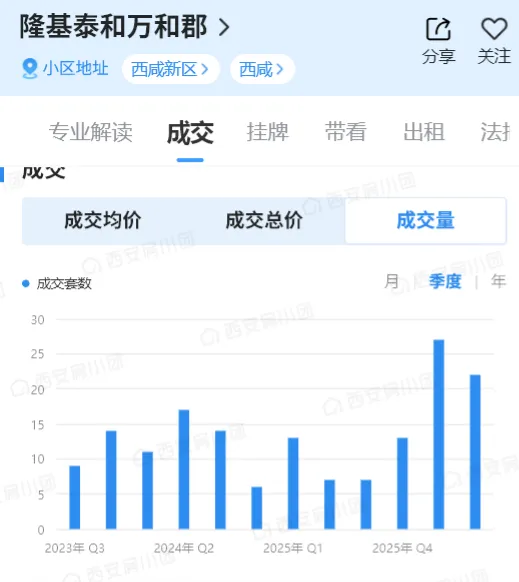This screenshot has height=582, width=519.
Task: Expand the 隆基泰和万和郡 title chevron
Action: coord(224,27)
